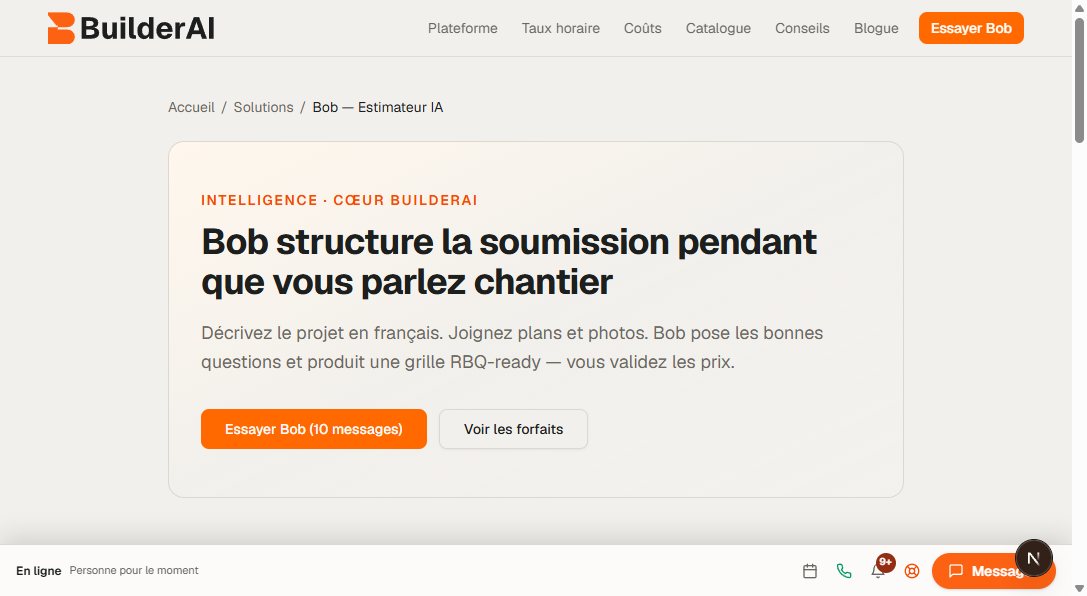Click the Bob structure la soumission headline
Screen dimensions: 1087x596
coord(509,262)
